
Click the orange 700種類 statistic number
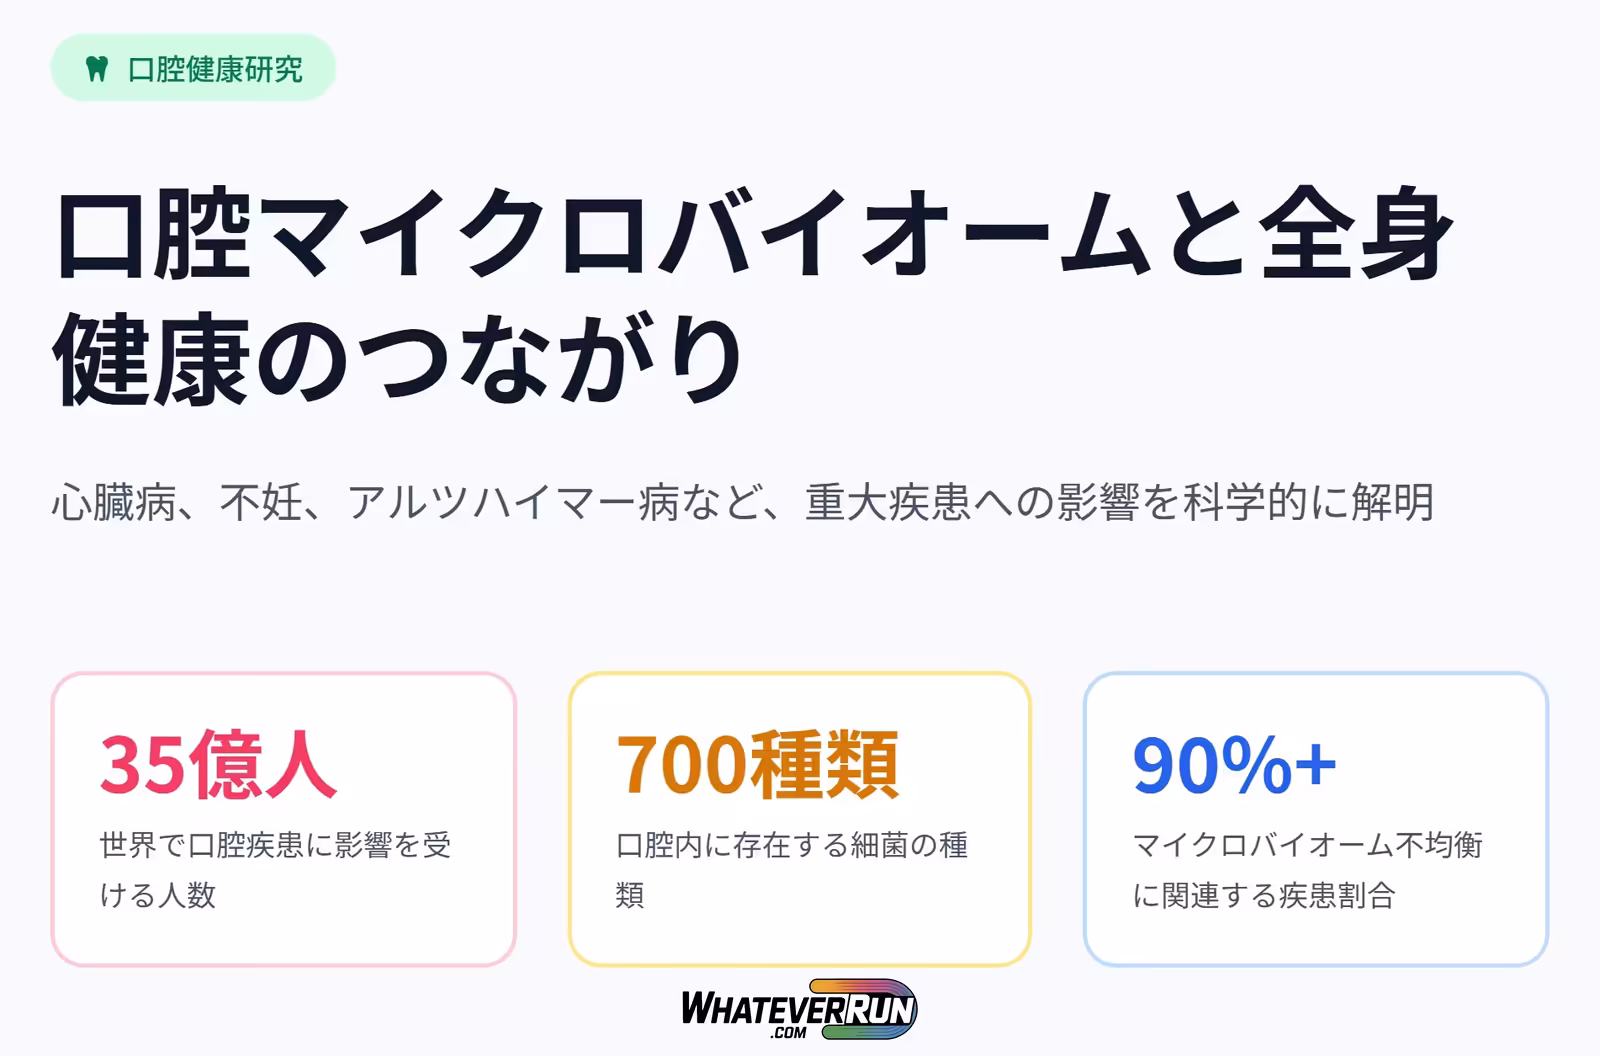point(757,765)
